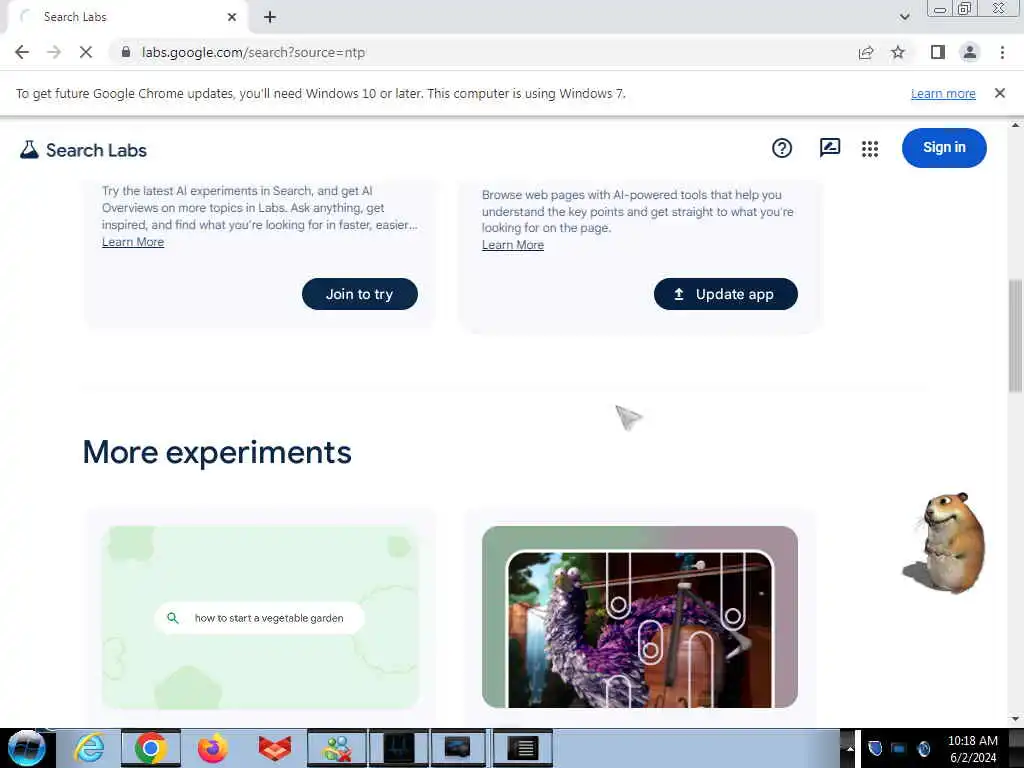Click the network icon in the system tray
Image resolution: width=1024 pixels, height=768 pixels.
point(899,748)
